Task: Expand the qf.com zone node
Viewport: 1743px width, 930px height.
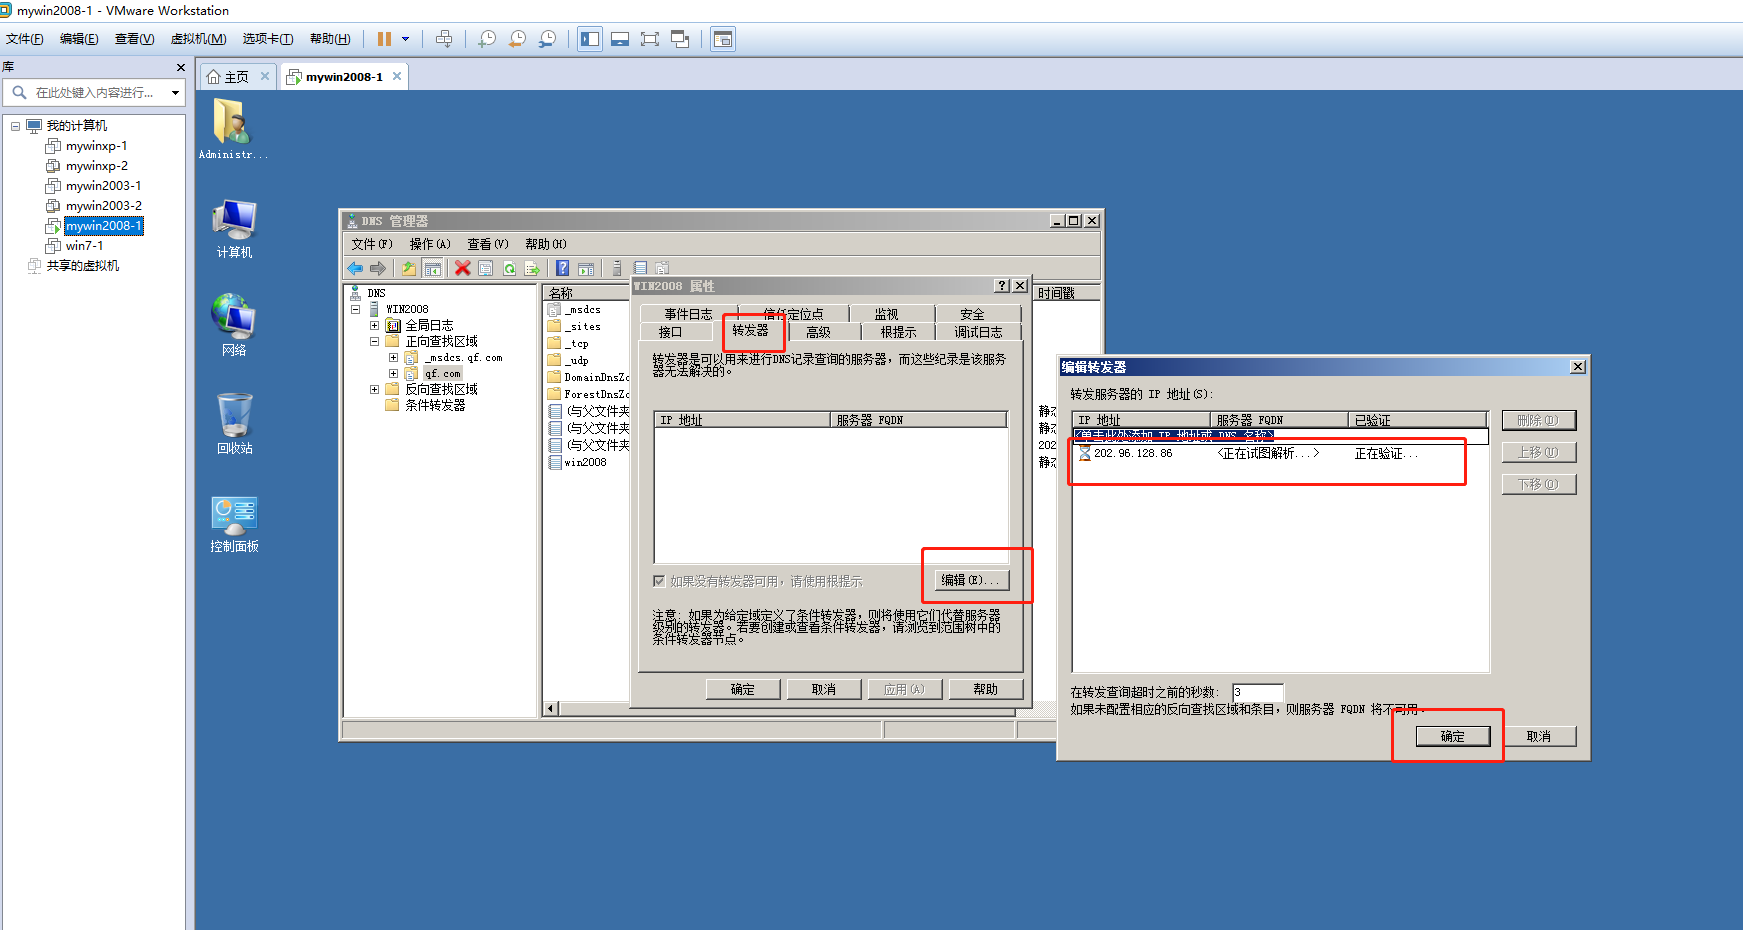Action: pyautogui.click(x=393, y=374)
